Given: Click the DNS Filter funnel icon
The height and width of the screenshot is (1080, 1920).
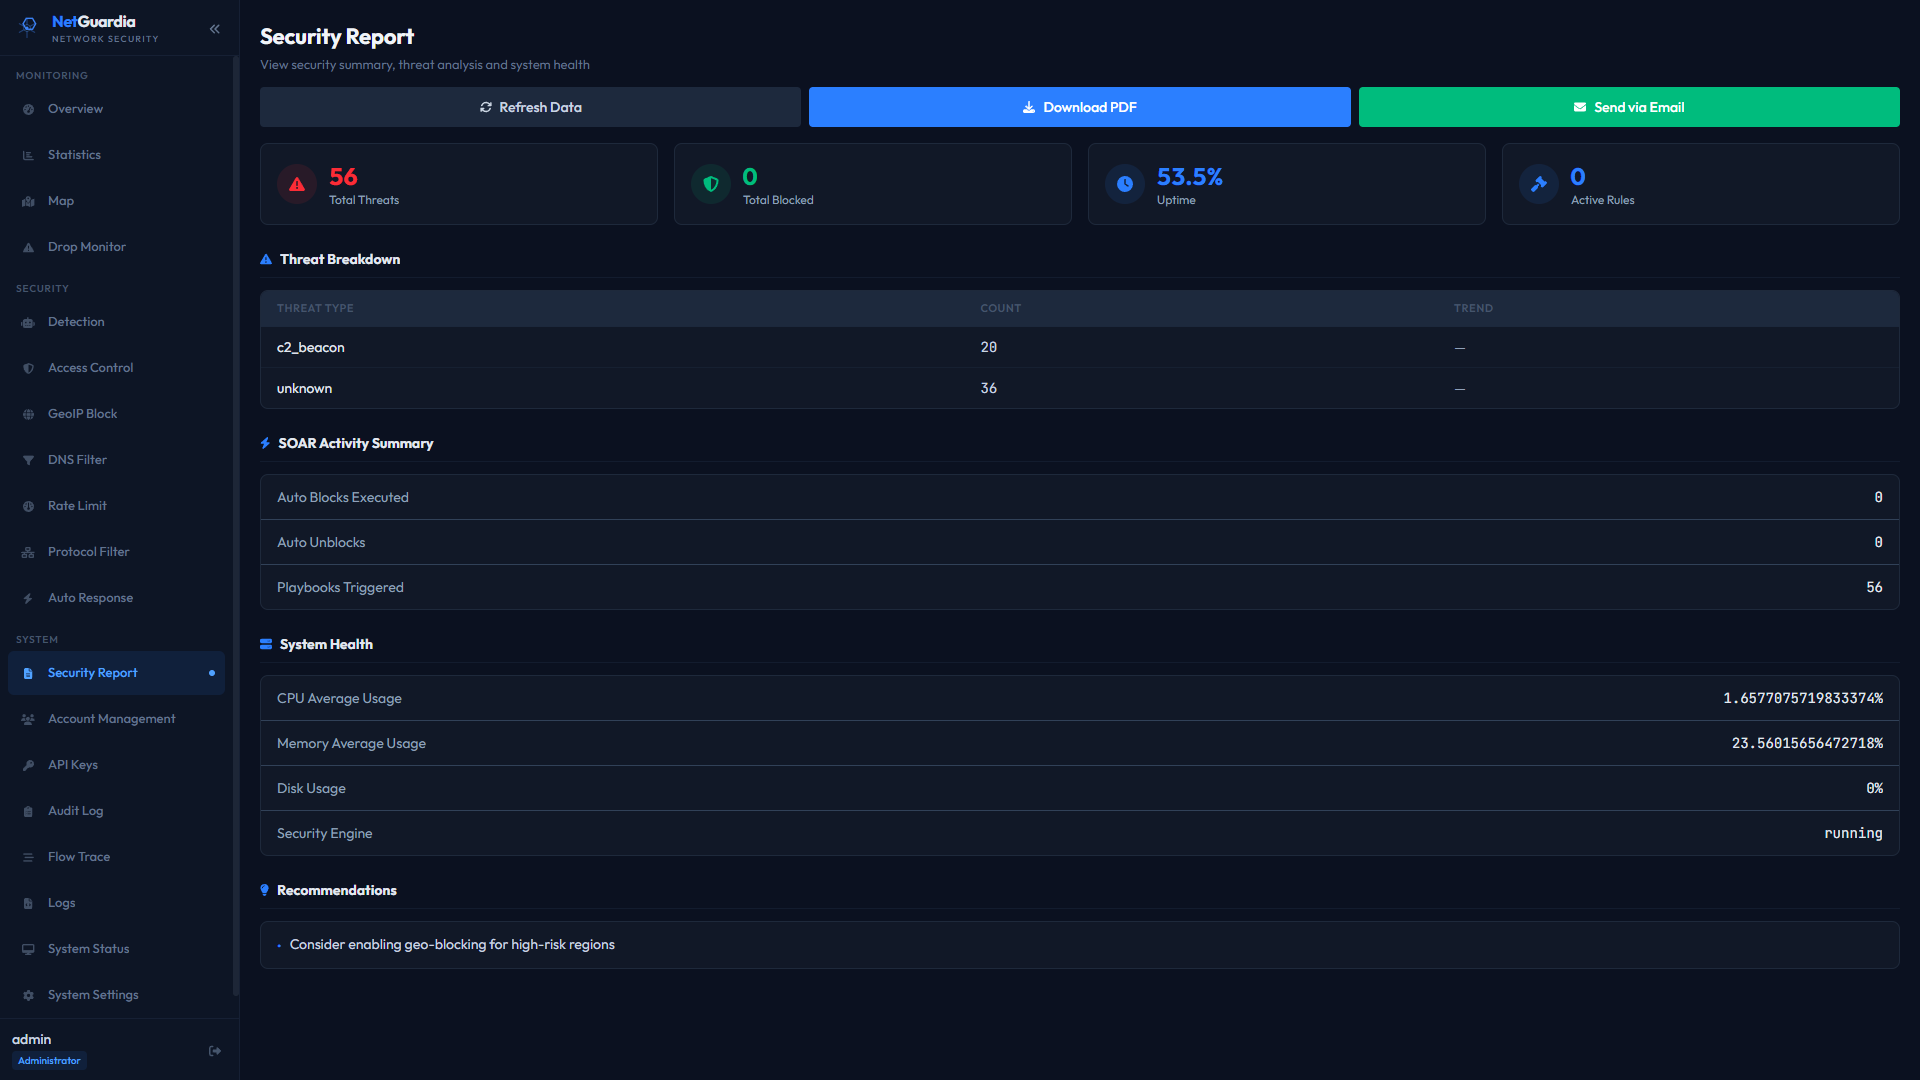Looking at the screenshot, I should (x=28, y=460).
